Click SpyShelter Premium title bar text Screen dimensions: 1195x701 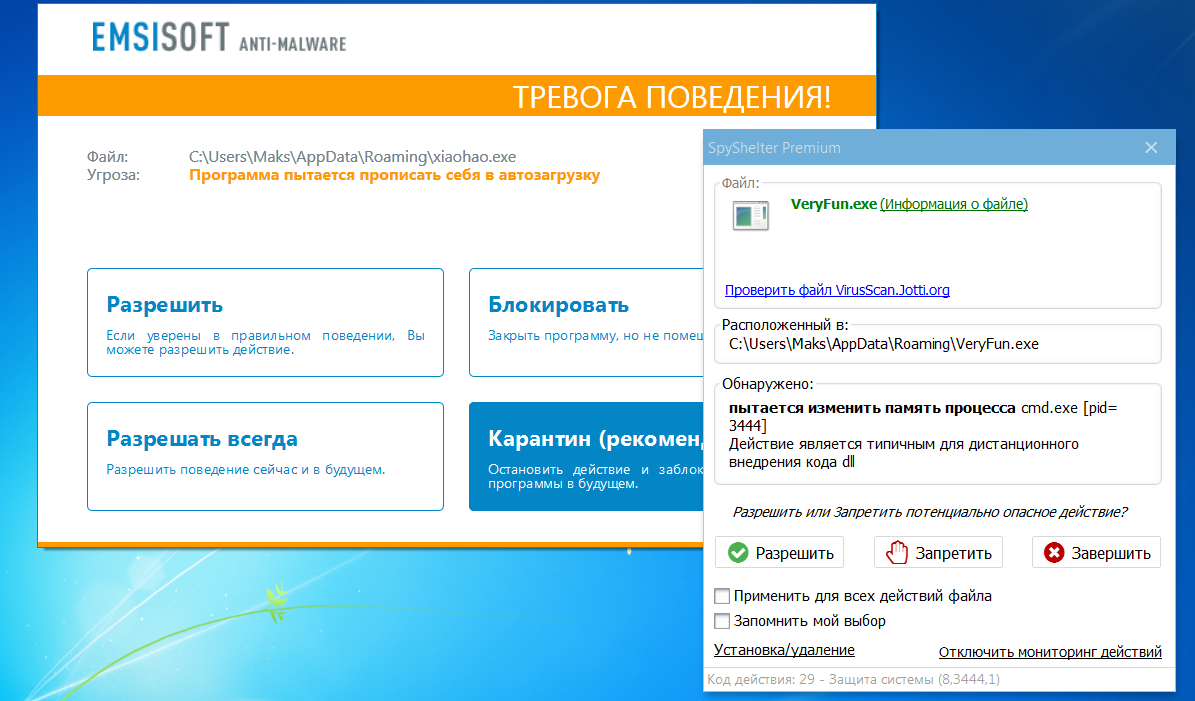tap(774, 148)
